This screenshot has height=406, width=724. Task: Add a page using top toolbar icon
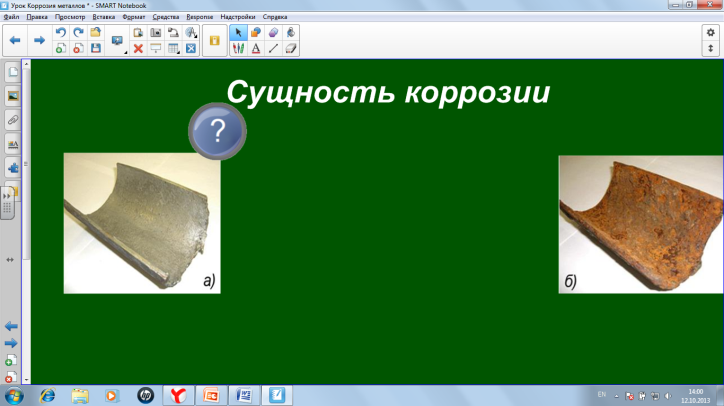pos(60,48)
